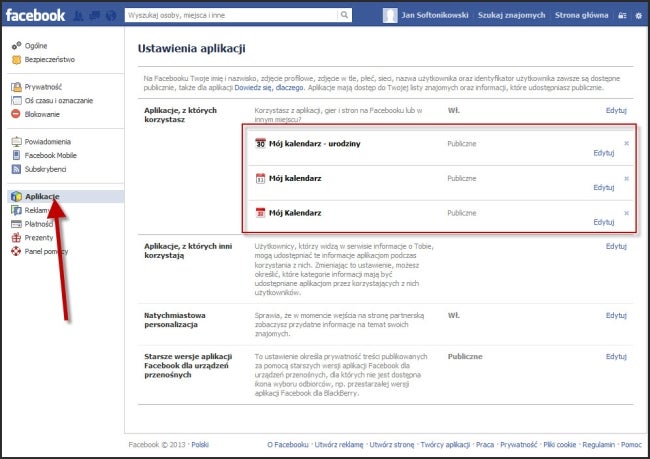Click the Subskrybenci feed icon

click(x=16, y=169)
